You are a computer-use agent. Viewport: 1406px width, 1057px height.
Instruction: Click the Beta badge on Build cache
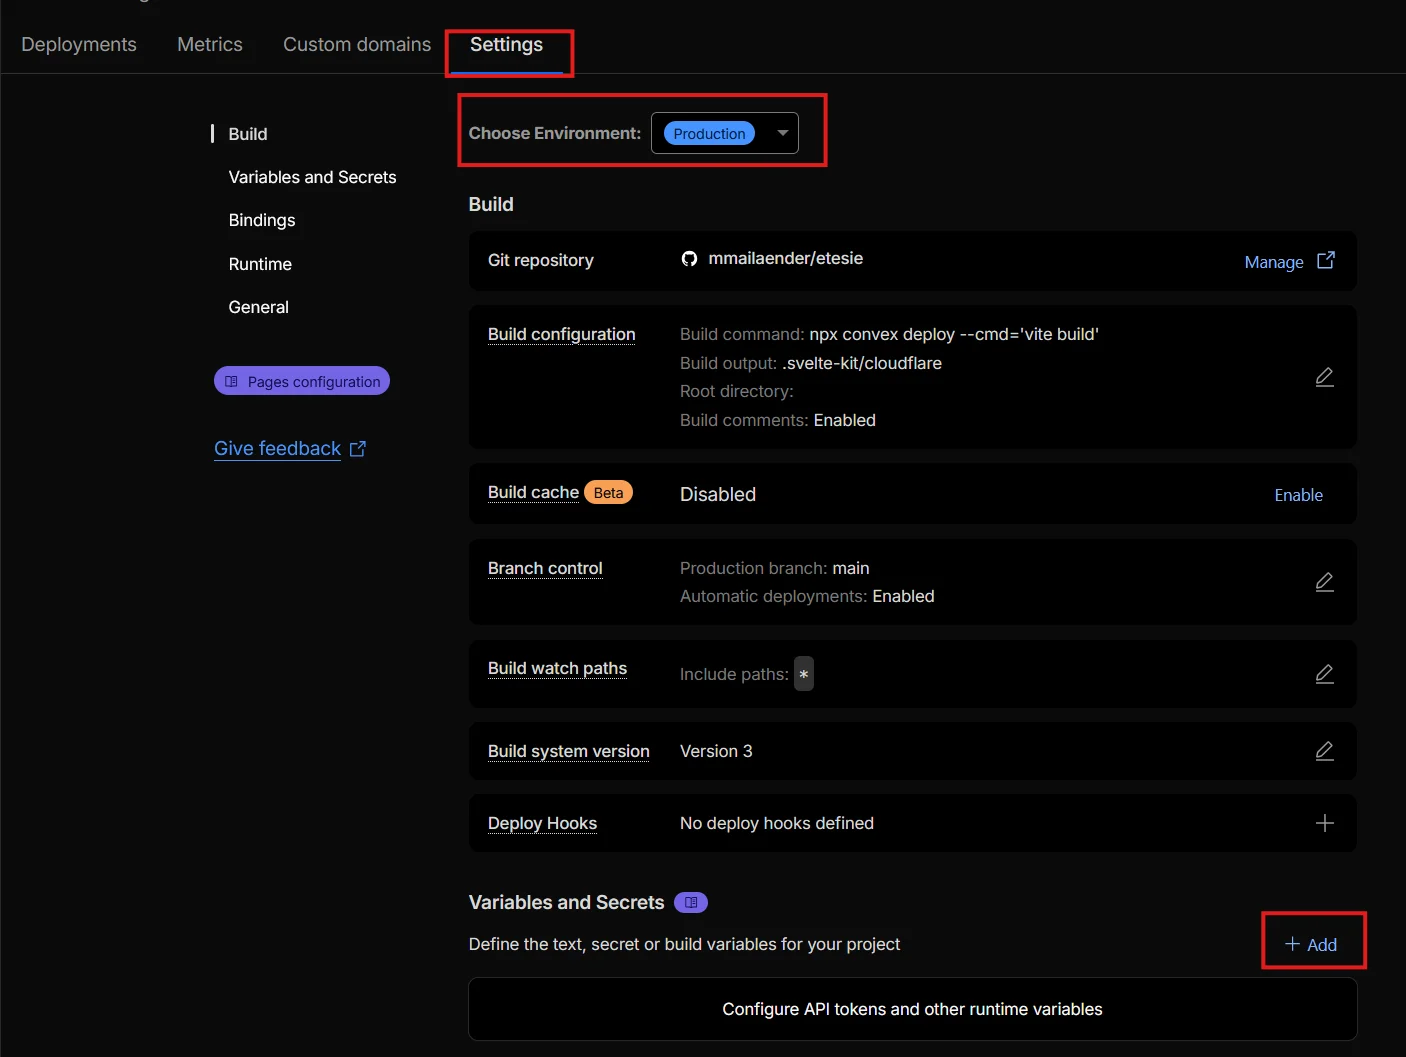608,493
